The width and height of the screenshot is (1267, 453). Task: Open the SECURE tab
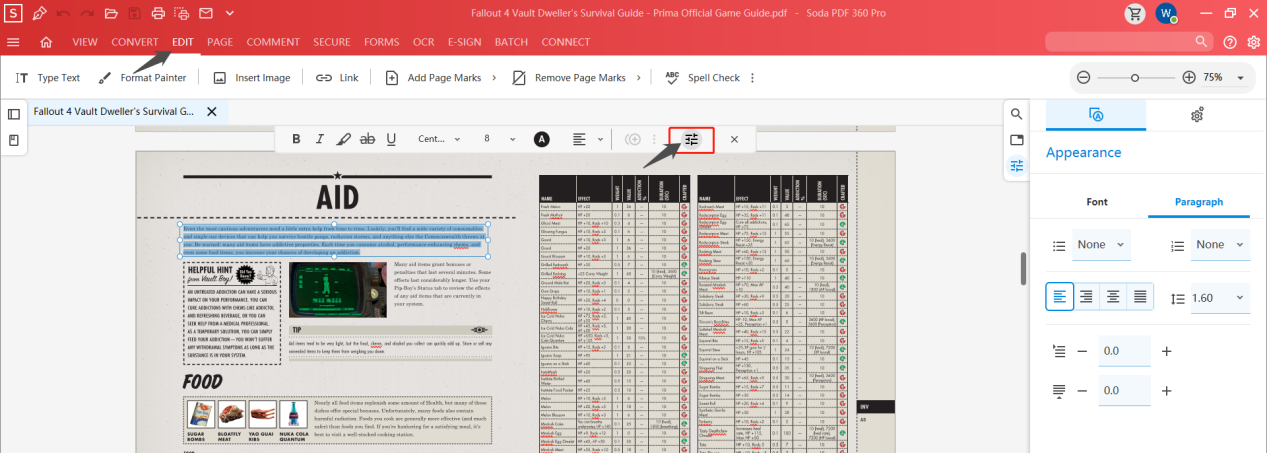[331, 42]
